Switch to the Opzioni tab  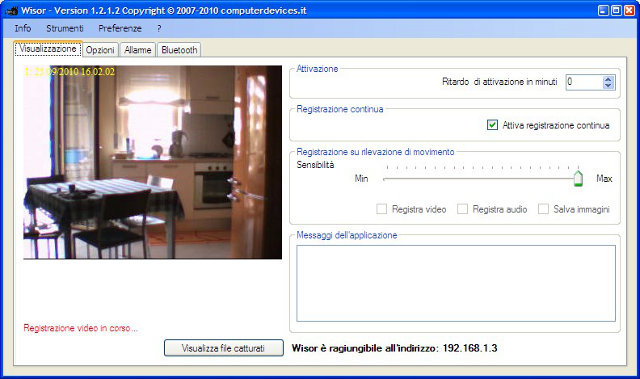100,50
